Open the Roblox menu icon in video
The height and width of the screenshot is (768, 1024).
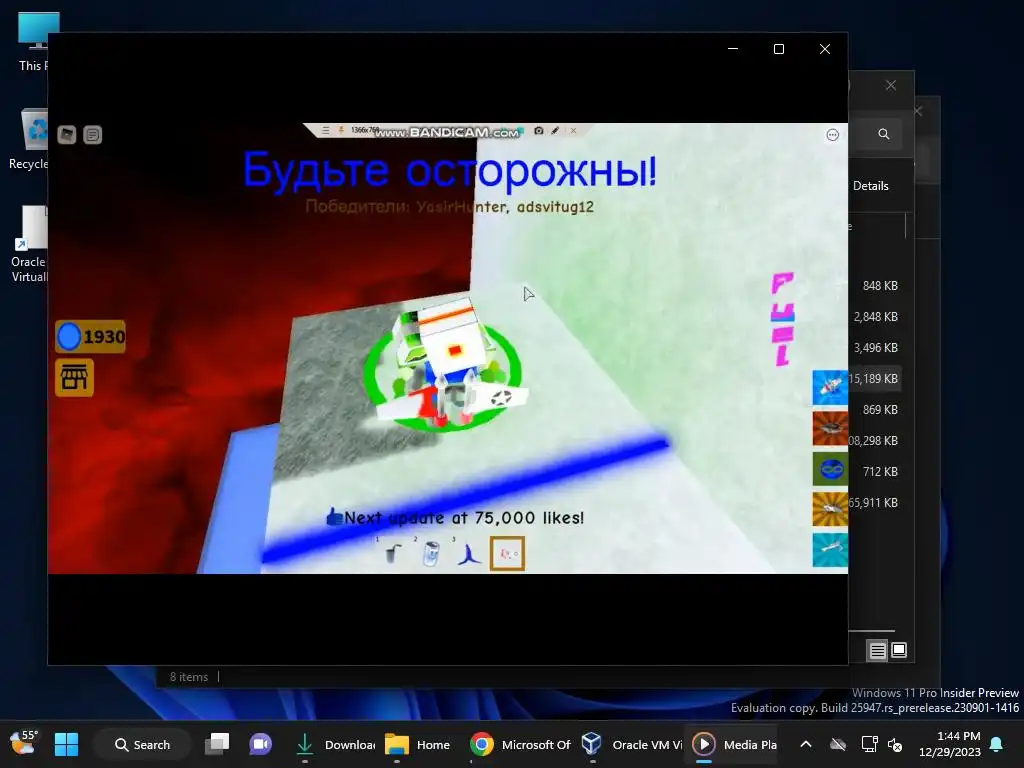[67, 135]
